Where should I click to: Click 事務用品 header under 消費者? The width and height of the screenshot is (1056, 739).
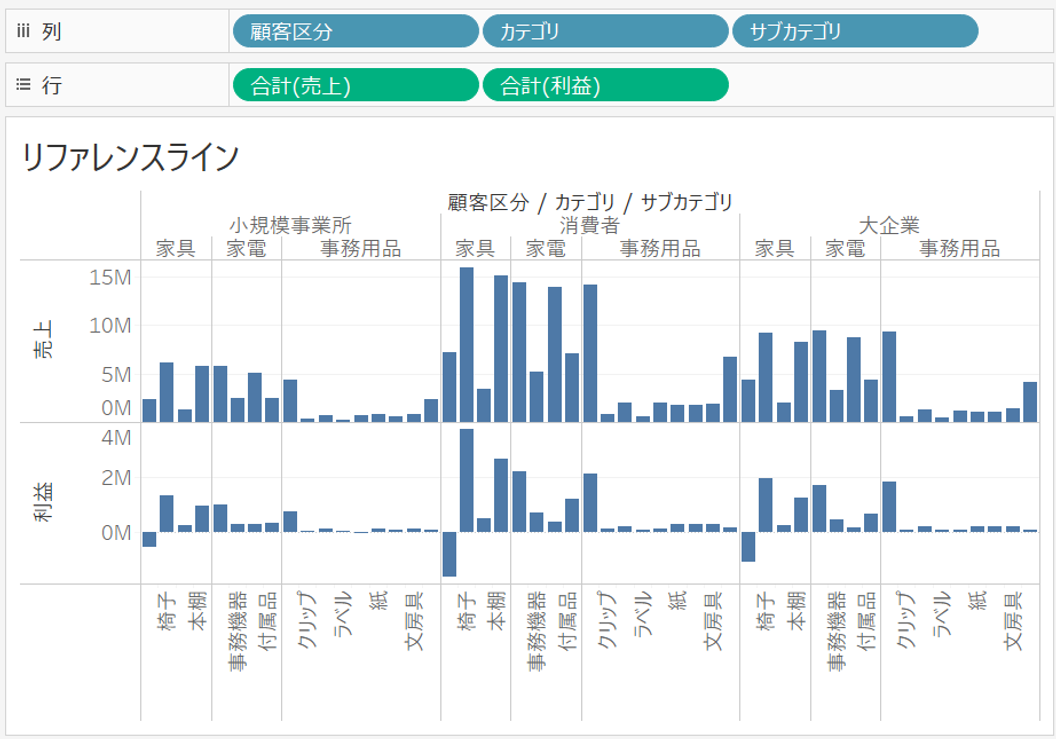(661, 249)
